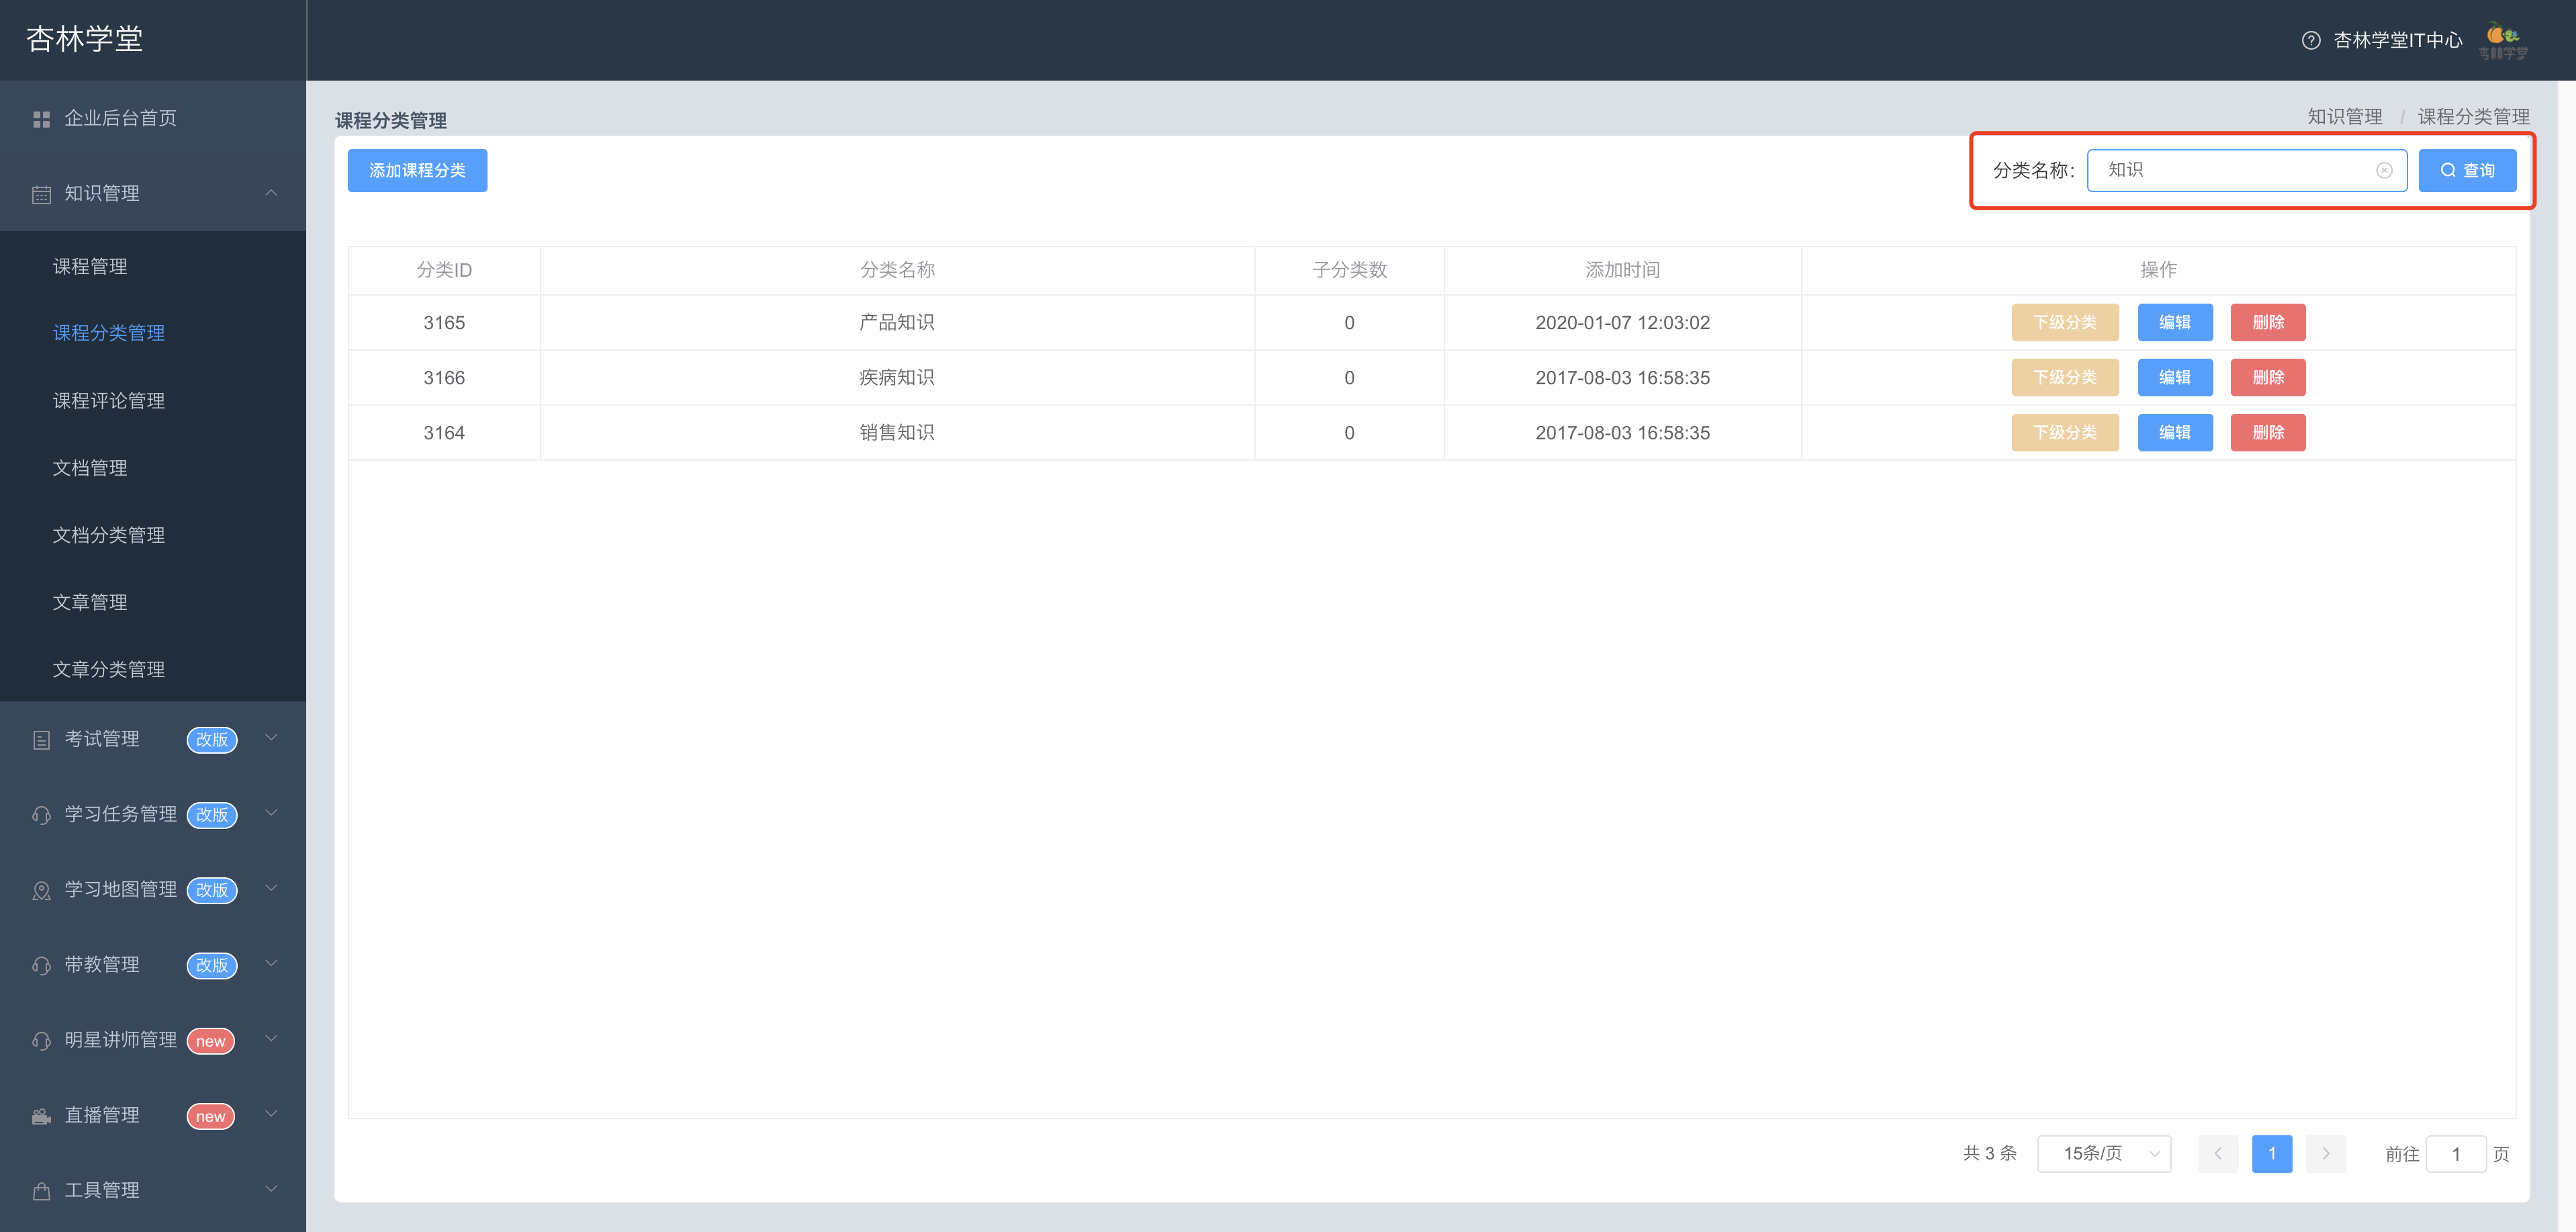
Task: Click the 知识管理 breadcrumb link
Action: pyautogui.click(x=2345, y=117)
